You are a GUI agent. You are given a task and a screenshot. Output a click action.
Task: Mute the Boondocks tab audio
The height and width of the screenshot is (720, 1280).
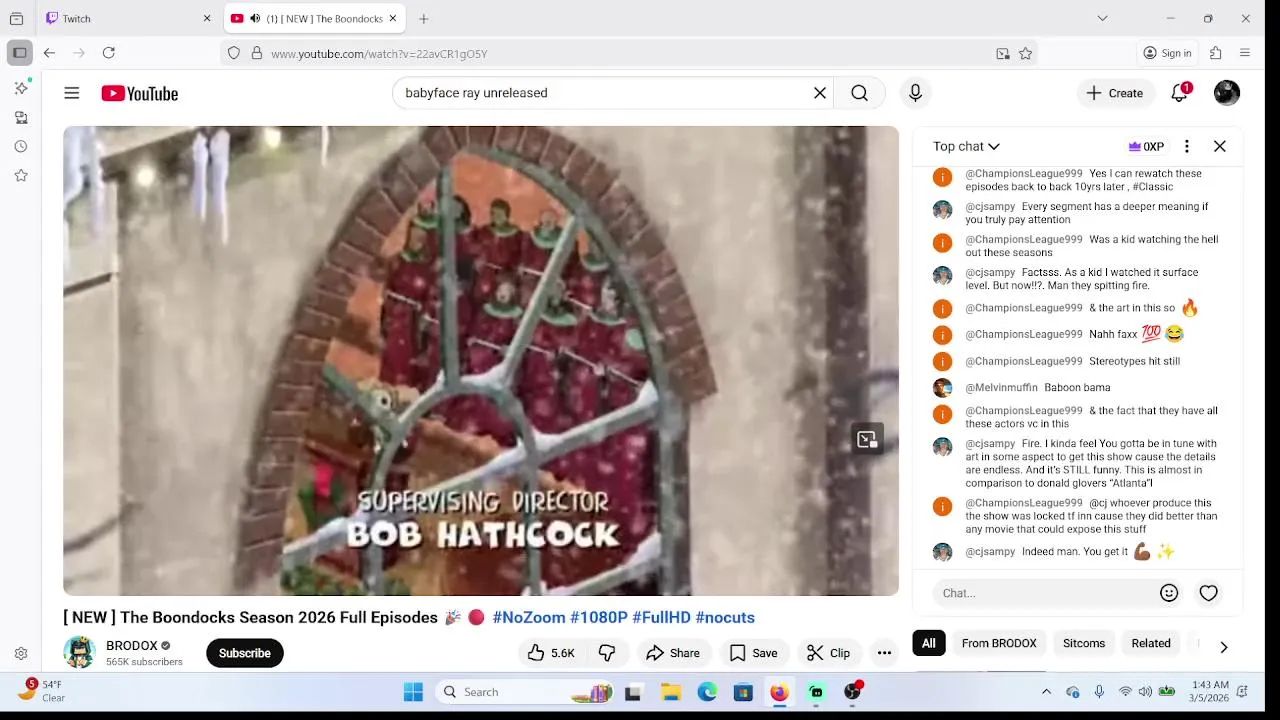point(255,19)
